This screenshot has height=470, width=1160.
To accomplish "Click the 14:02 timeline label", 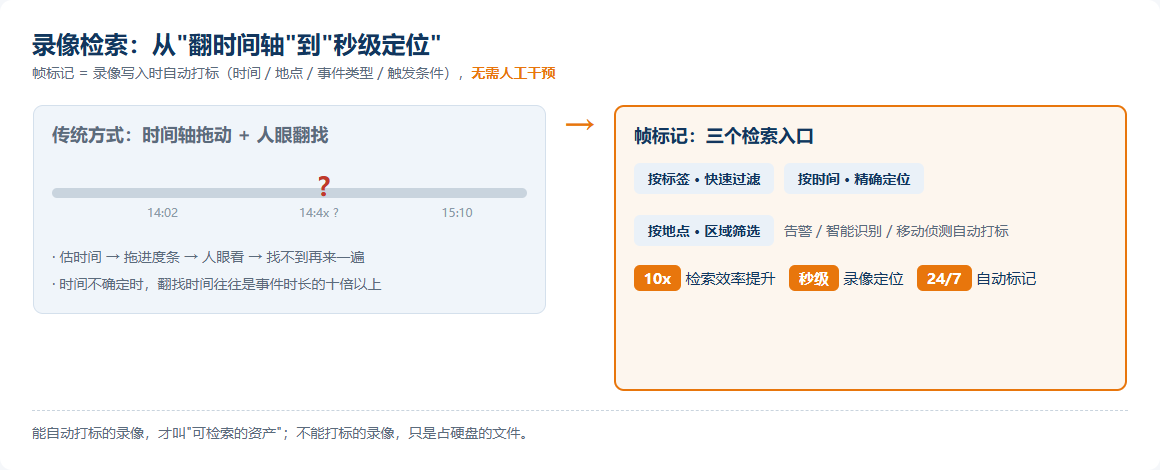I will pyautogui.click(x=163, y=213).
